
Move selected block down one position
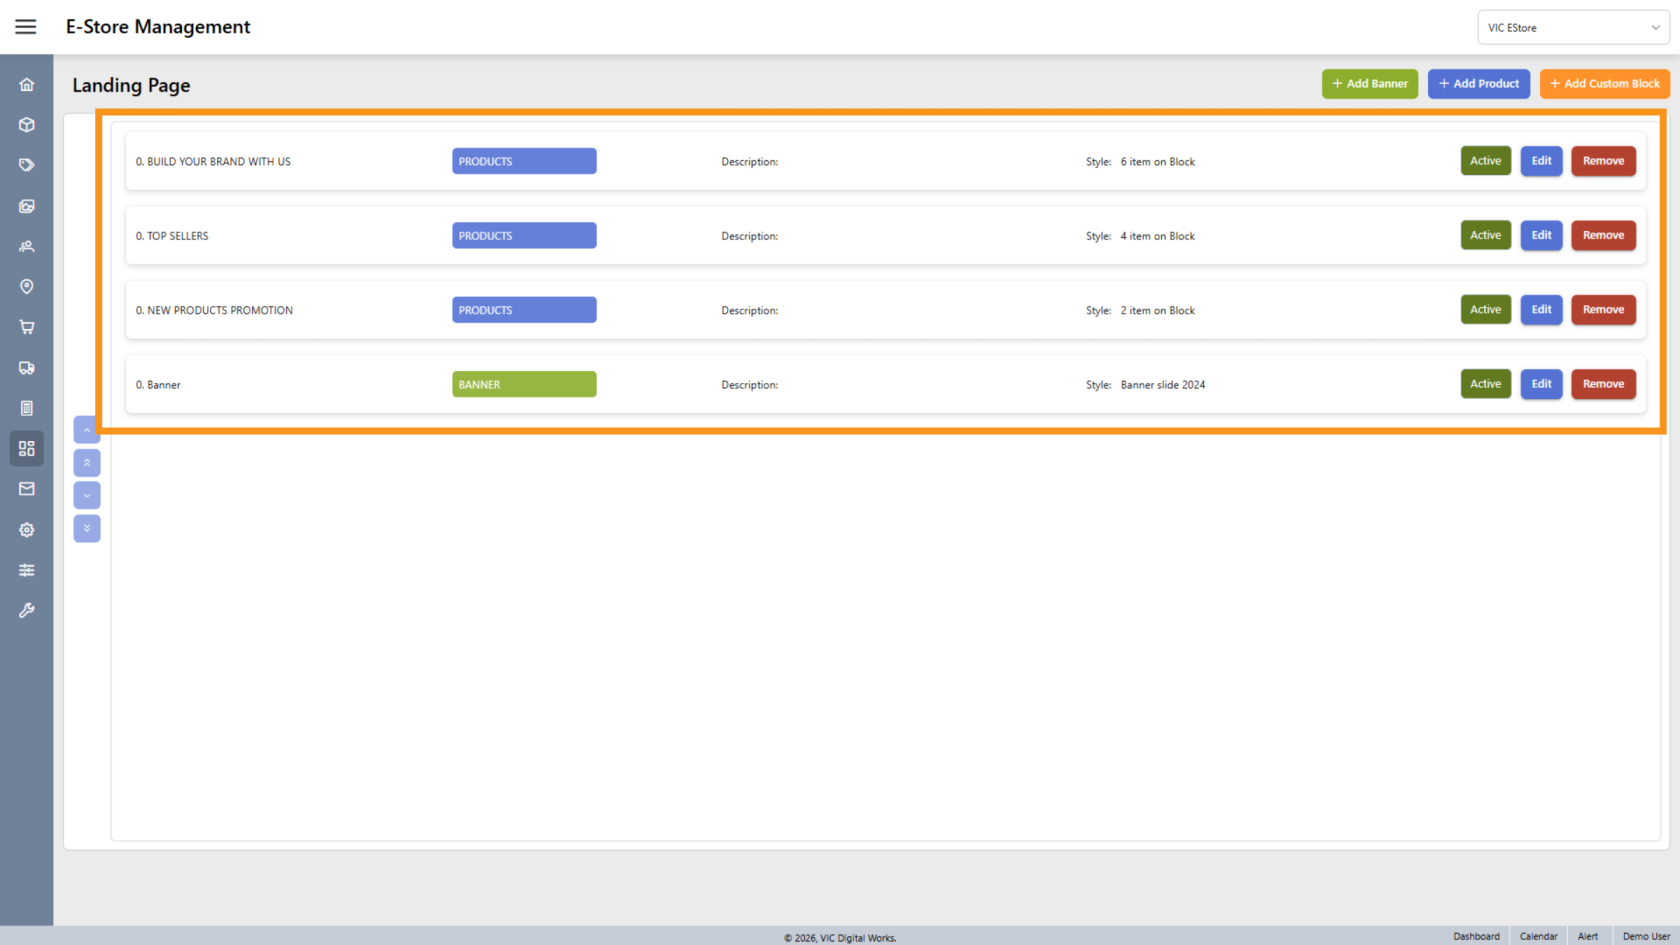(87, 496)
